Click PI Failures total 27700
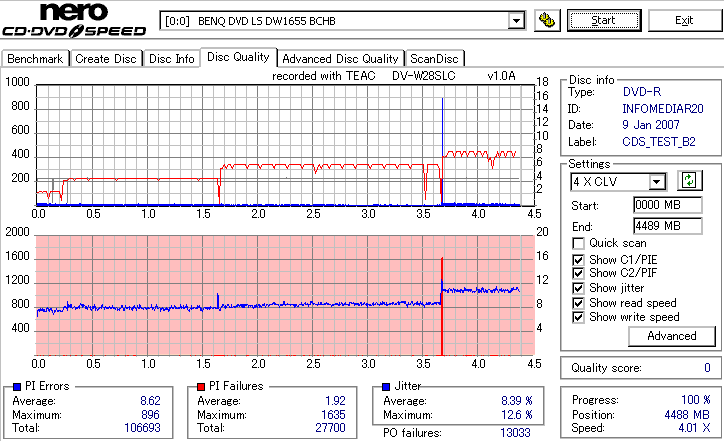This screenshot has height=441, width=724. coord(330,428)
